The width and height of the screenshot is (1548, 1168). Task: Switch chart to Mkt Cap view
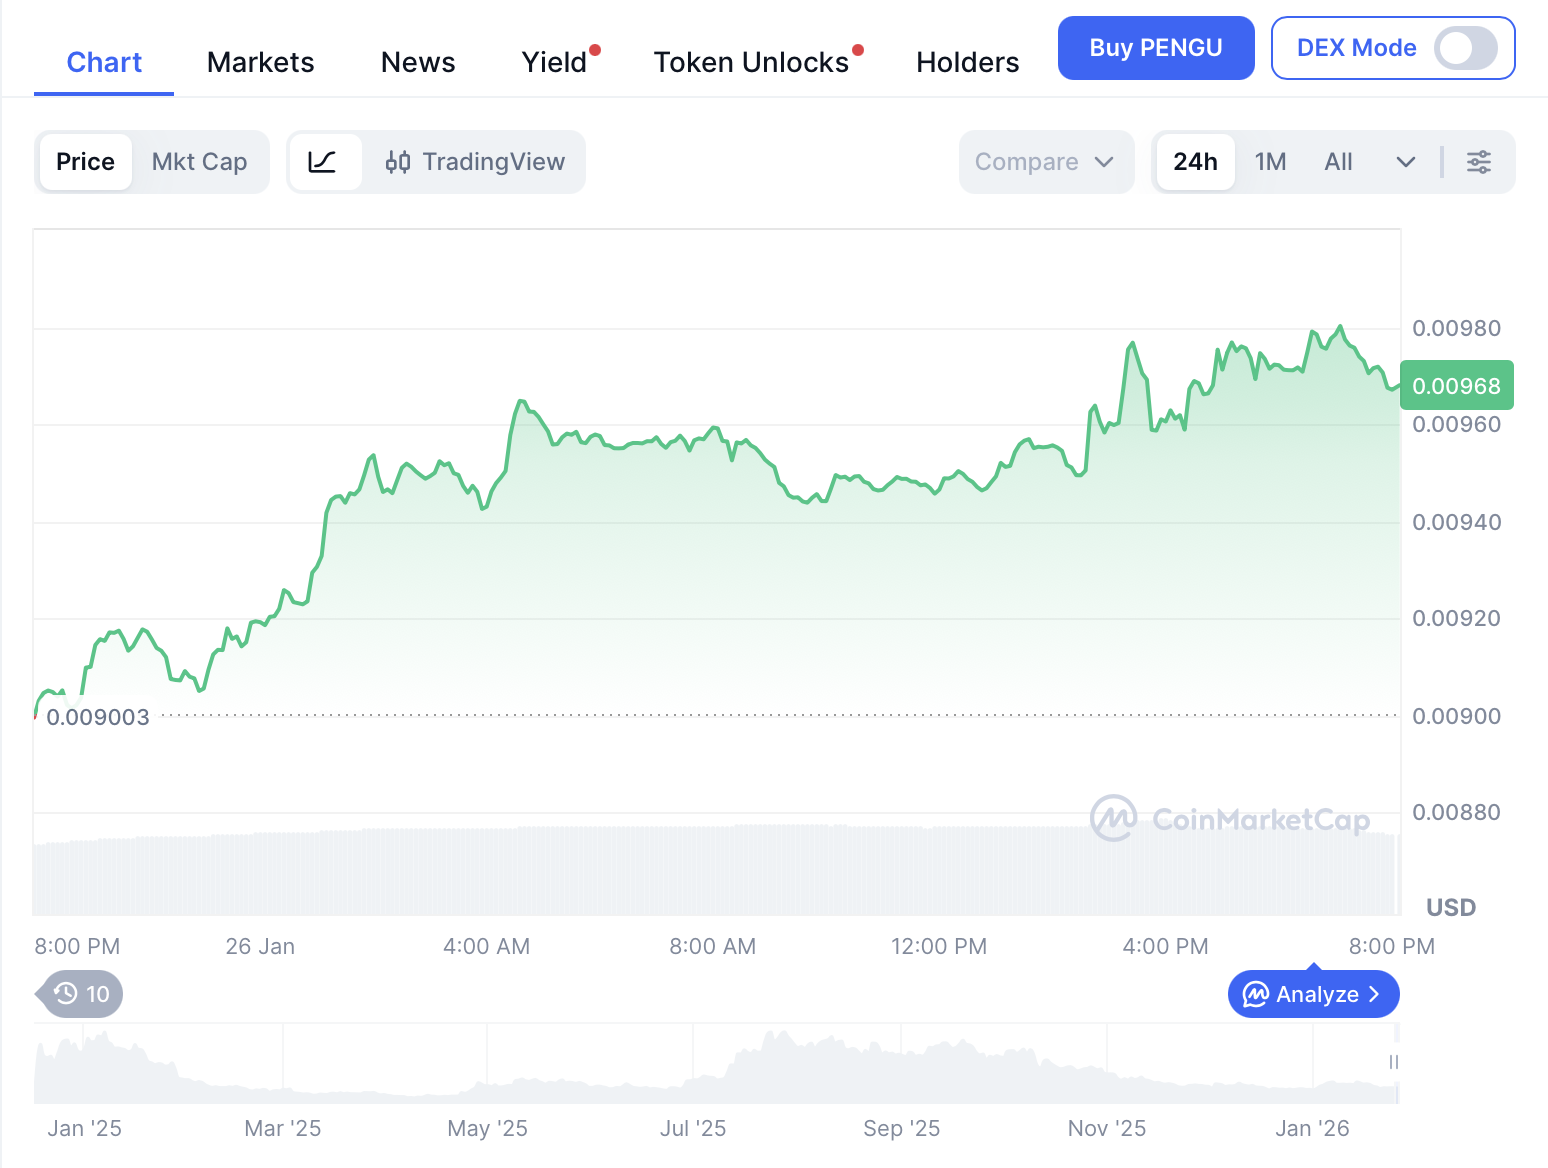point(199,162)
